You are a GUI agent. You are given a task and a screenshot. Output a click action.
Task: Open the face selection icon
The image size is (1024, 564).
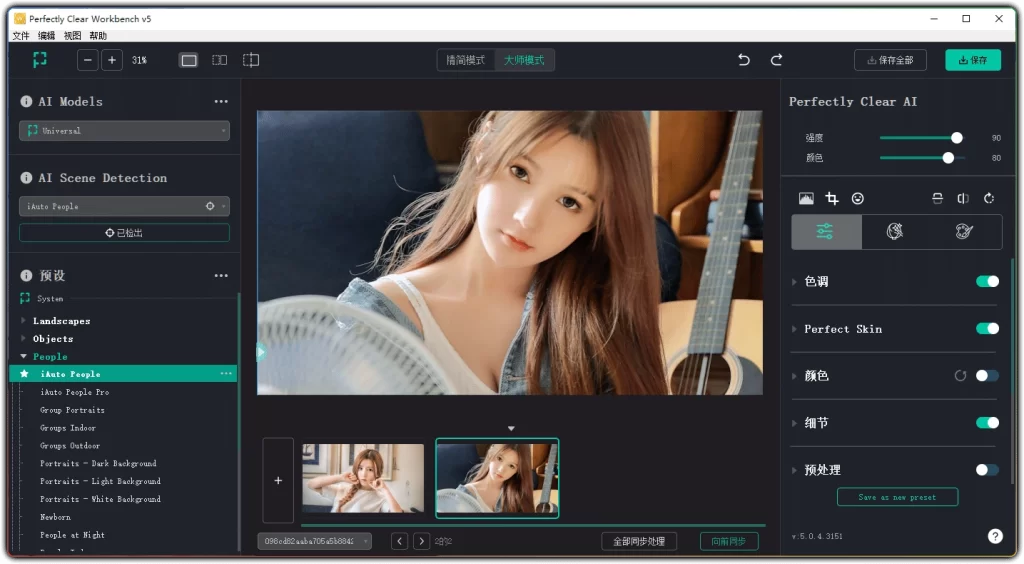click(857, 198)
